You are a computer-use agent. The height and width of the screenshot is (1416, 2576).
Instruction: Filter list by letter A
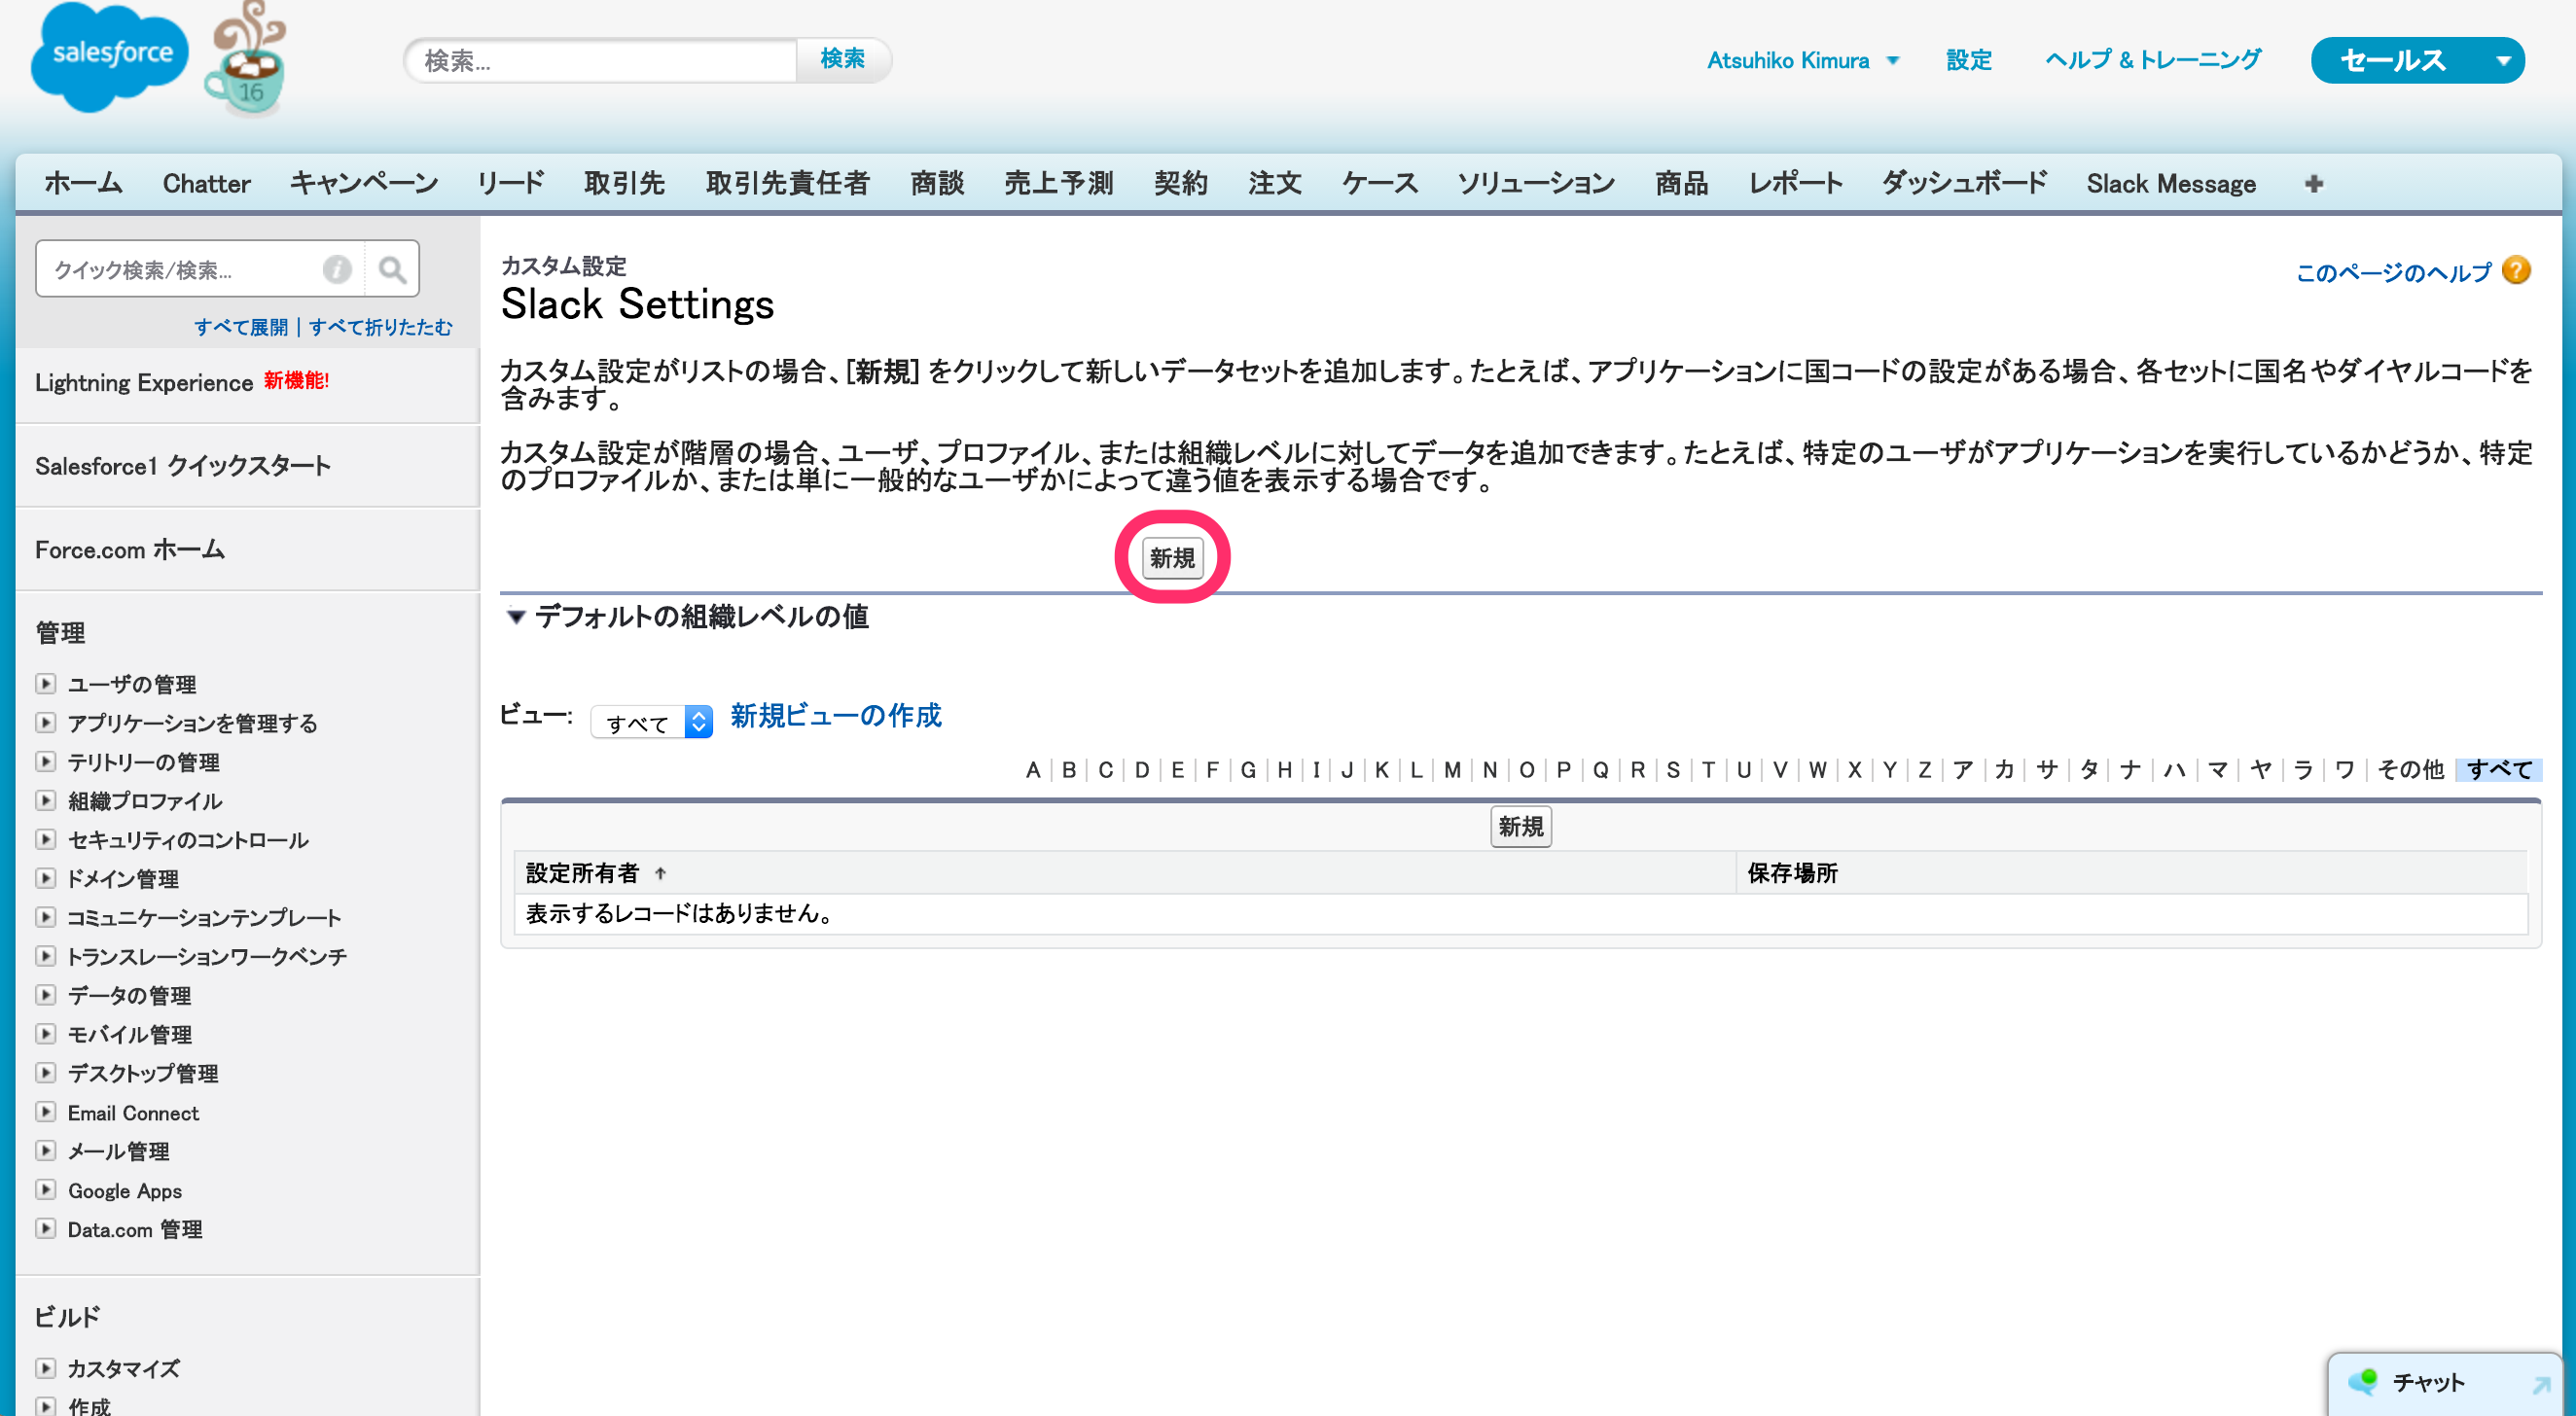1032,770
